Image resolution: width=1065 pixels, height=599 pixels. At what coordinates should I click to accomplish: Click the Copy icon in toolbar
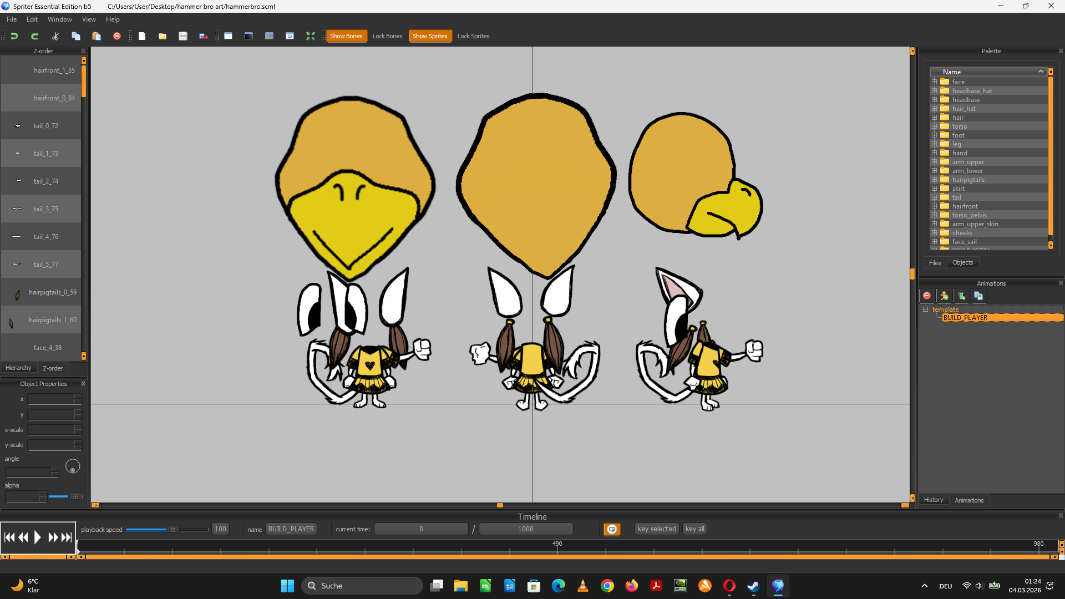point(75,36)
